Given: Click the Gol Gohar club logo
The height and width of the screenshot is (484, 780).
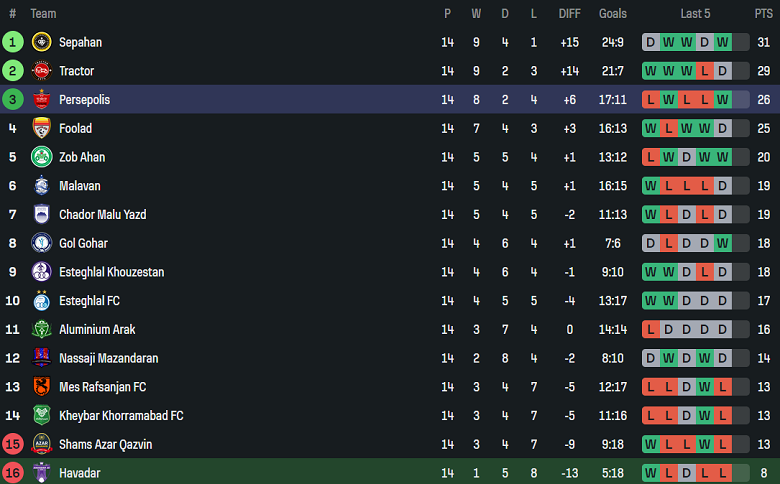Looking at the screenshot, I should click(x=41, y=243).
